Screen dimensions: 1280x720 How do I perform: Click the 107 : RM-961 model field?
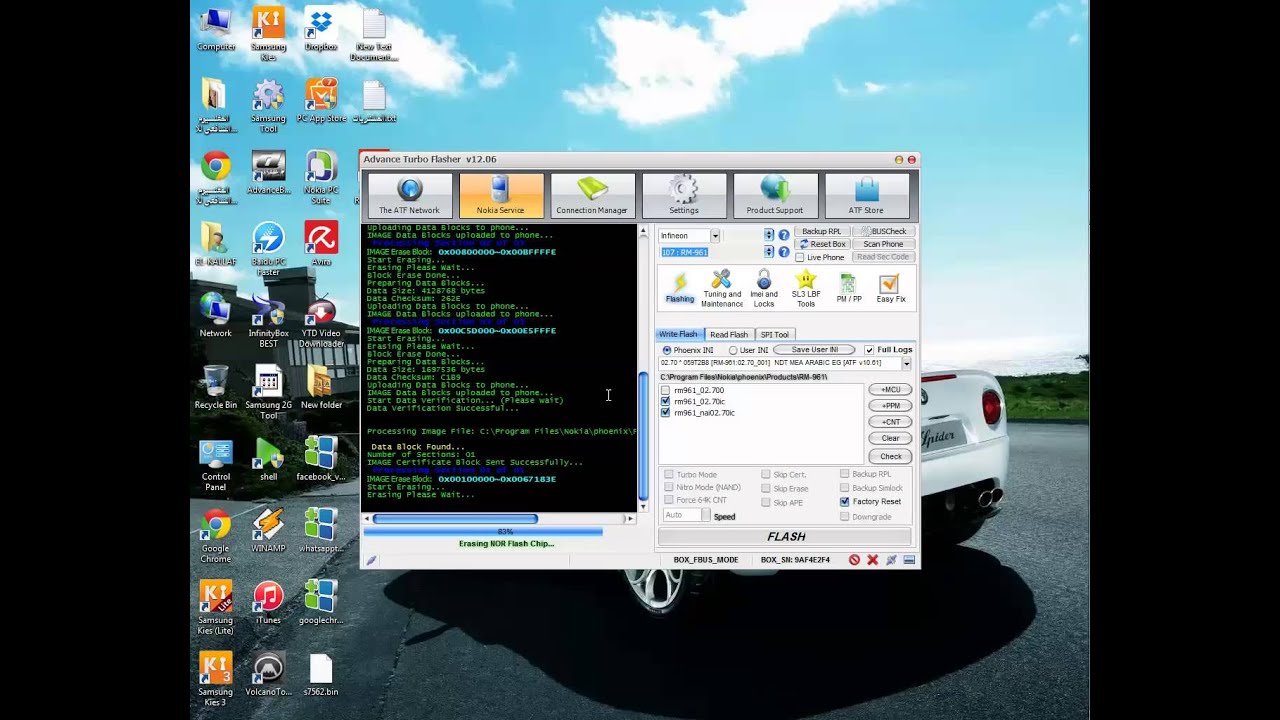(711, 252)
